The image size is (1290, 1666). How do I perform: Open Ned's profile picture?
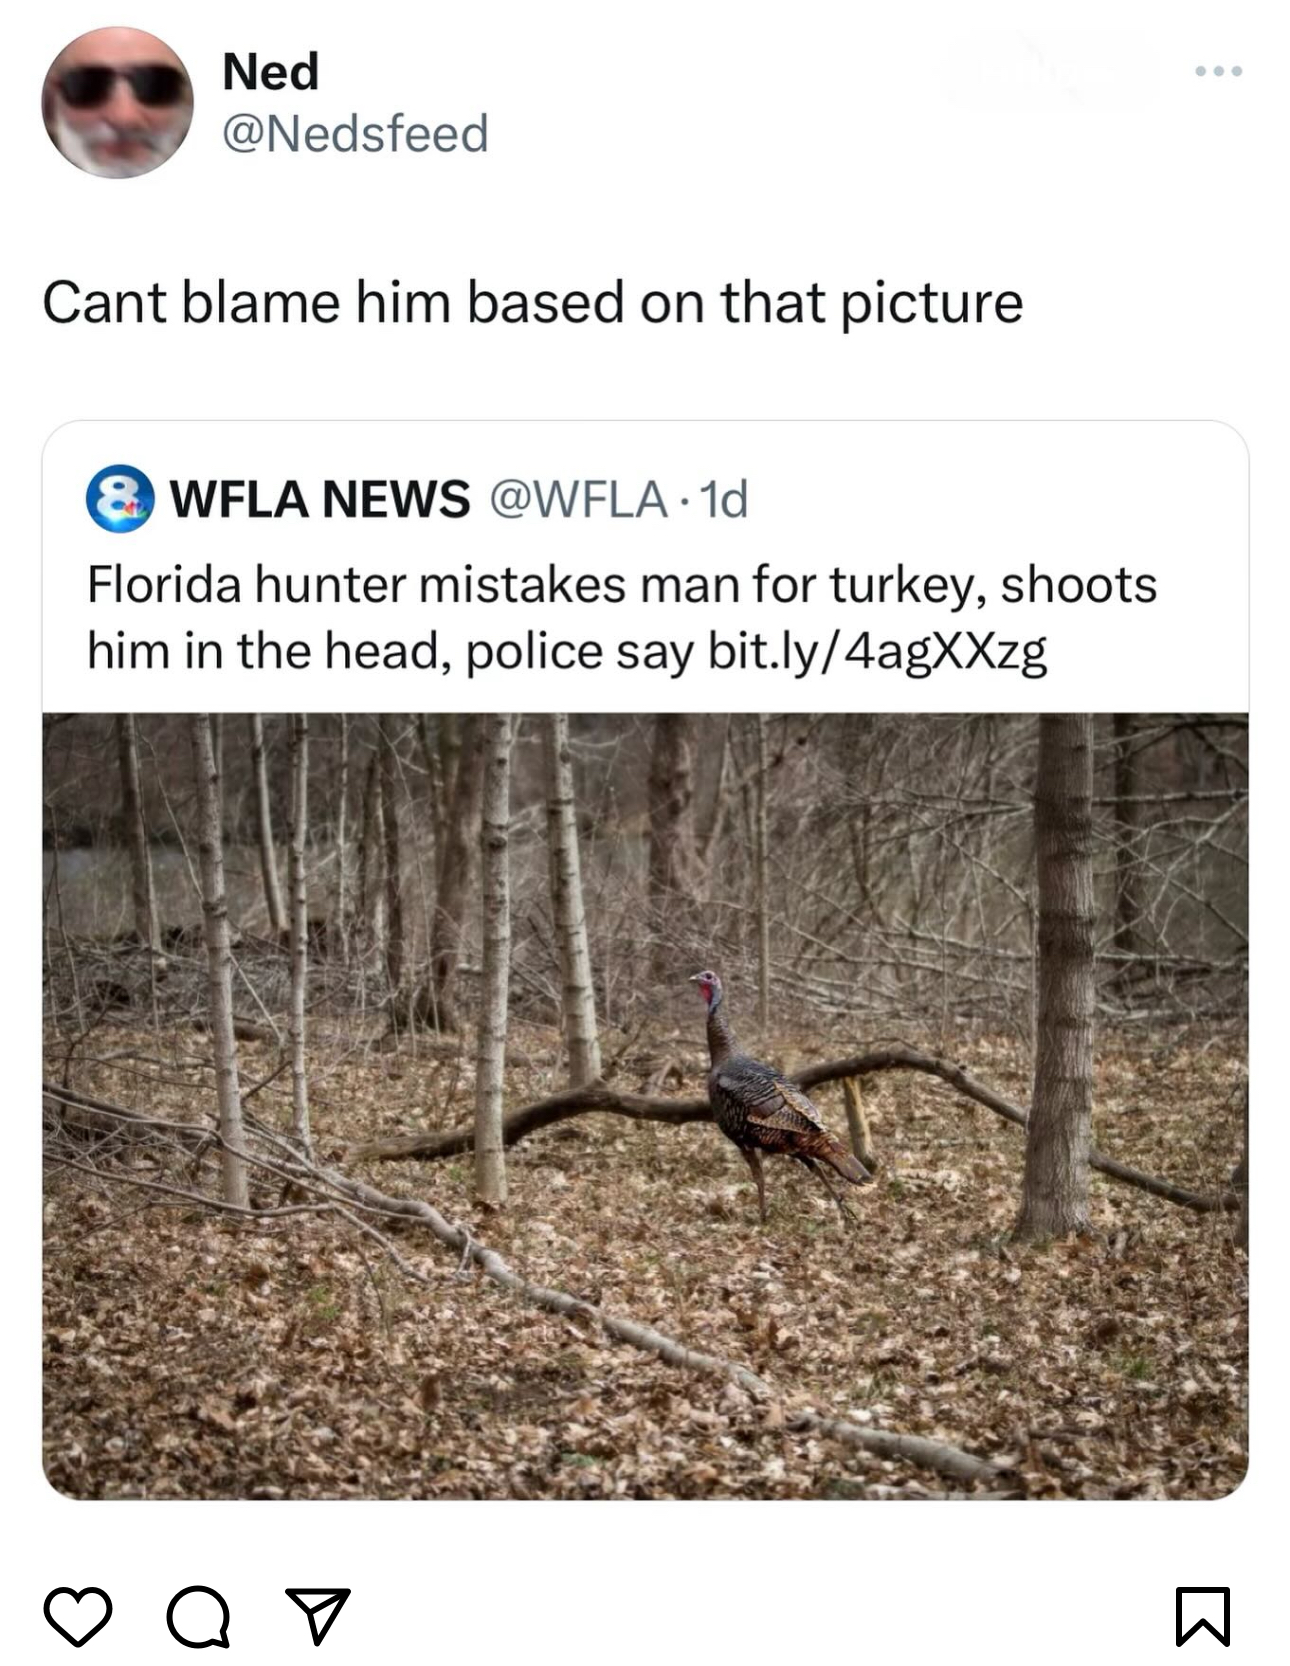pyautogui.click(x=117, y=103)
